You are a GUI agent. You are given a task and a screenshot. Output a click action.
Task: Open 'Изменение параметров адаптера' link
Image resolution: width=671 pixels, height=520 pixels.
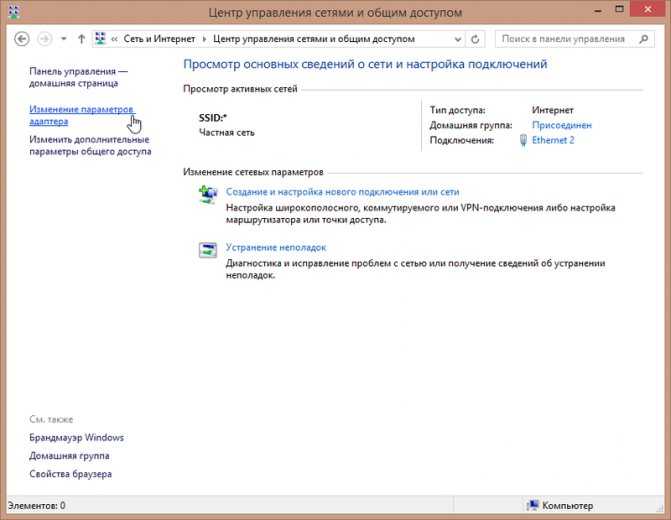click(x=82, y=115)
